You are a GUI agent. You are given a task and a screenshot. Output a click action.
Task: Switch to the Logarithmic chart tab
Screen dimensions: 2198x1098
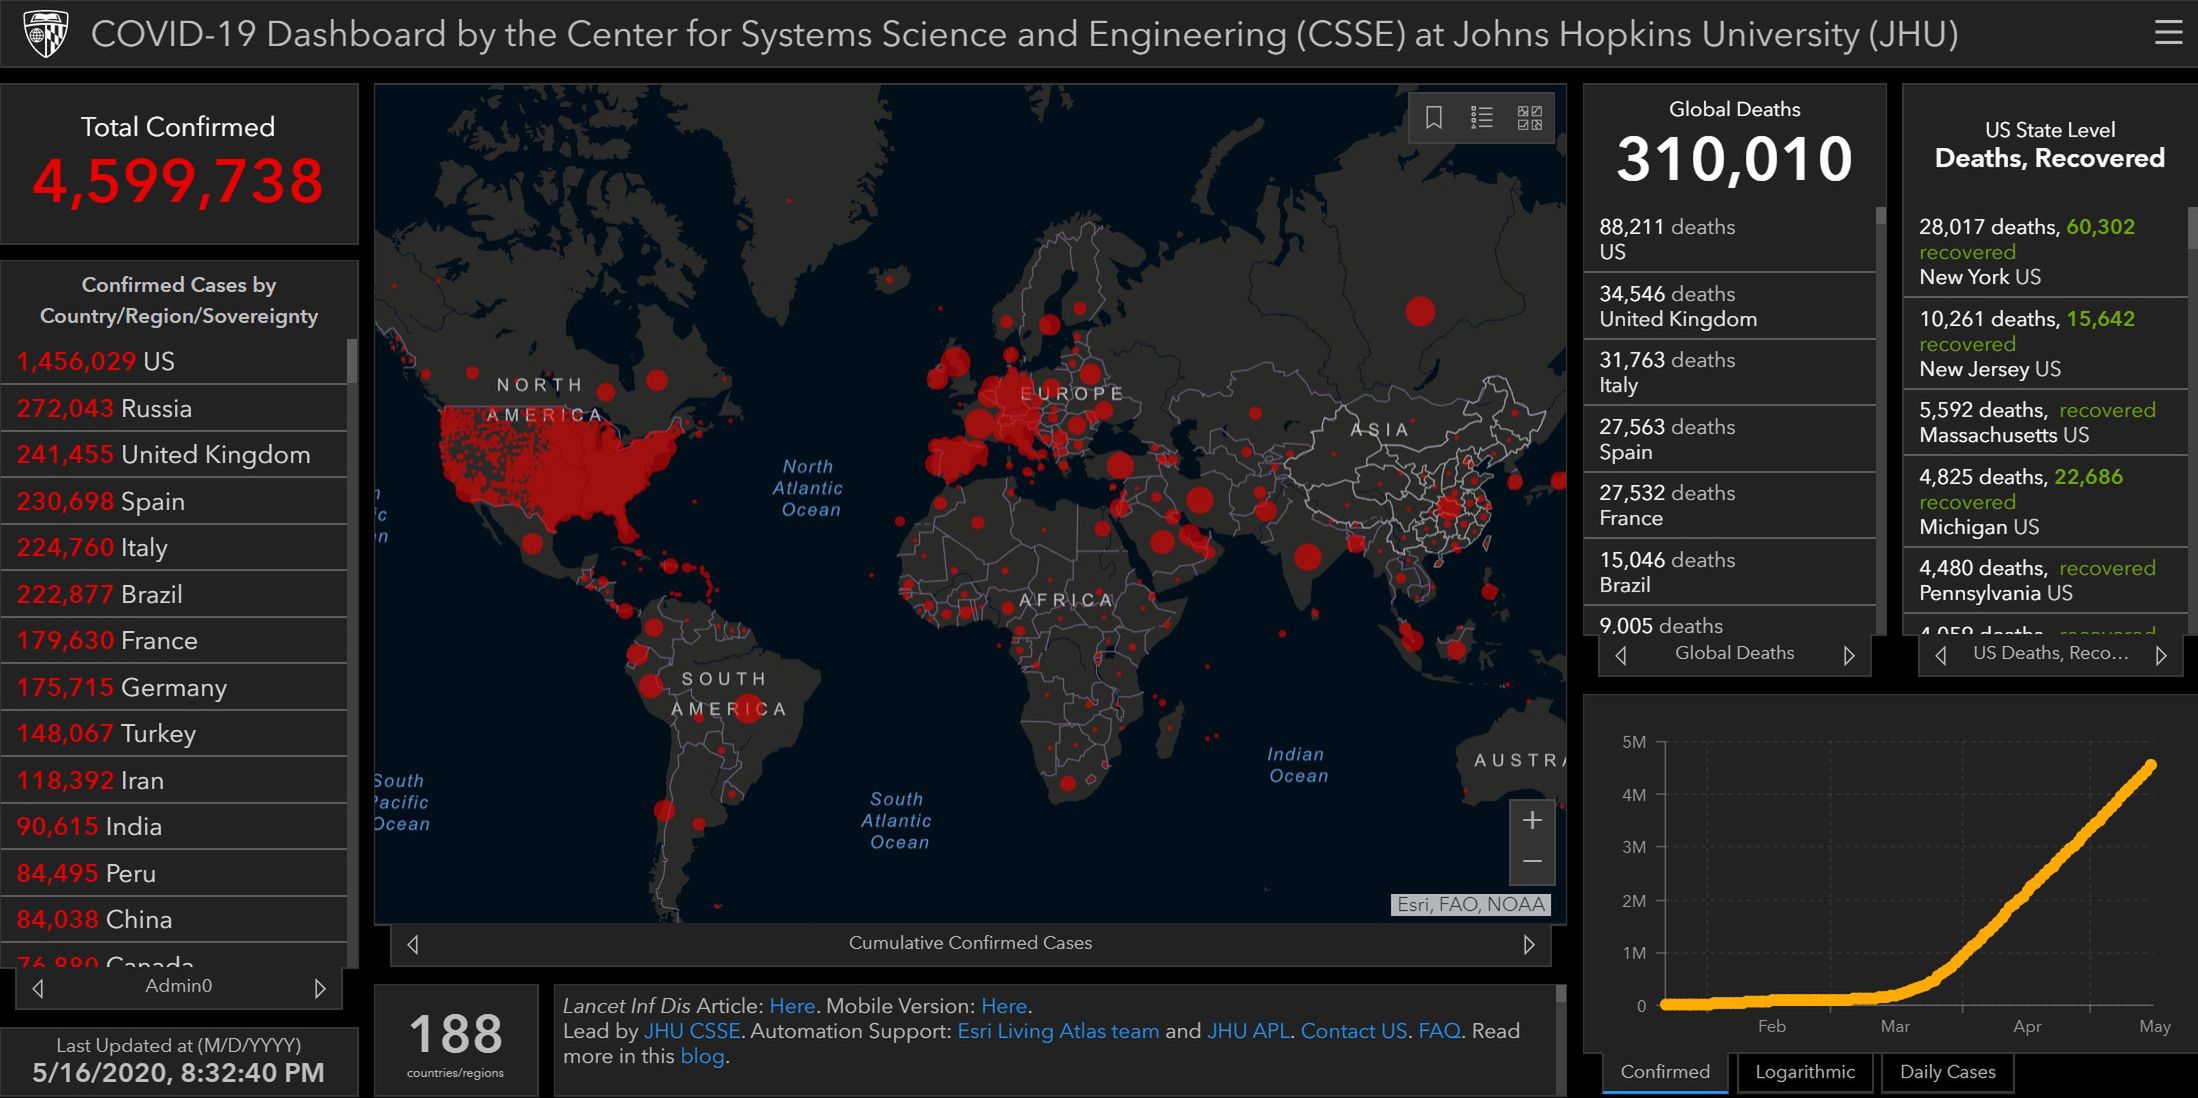tap(1804, 1072)
